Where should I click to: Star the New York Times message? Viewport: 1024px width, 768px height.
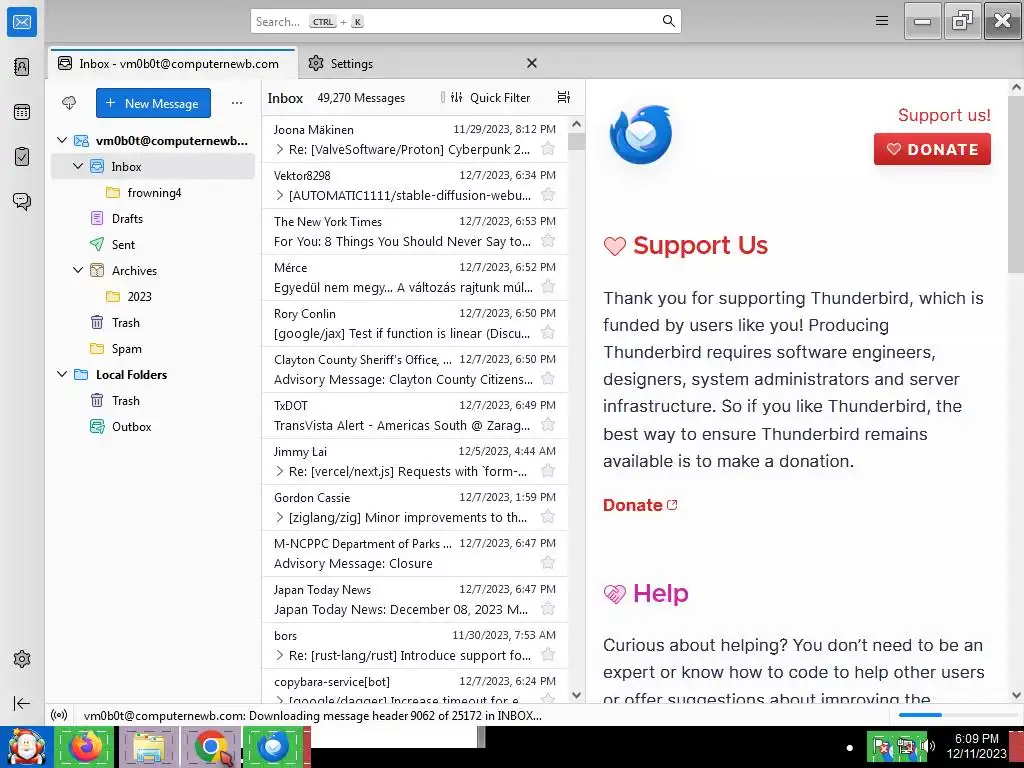[x=548, y=241]
